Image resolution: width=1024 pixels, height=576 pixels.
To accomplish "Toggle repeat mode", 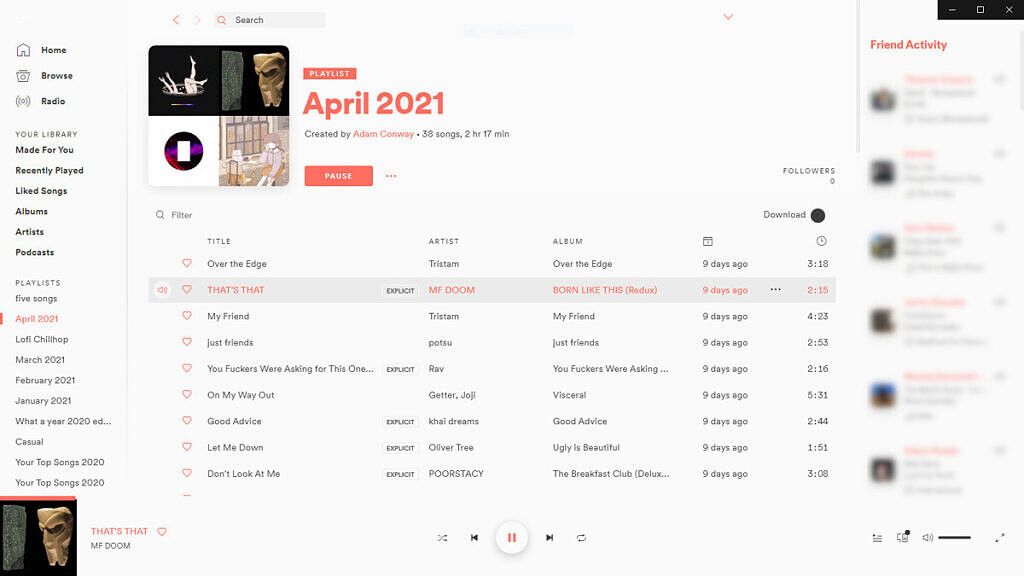I will (583, 537).
